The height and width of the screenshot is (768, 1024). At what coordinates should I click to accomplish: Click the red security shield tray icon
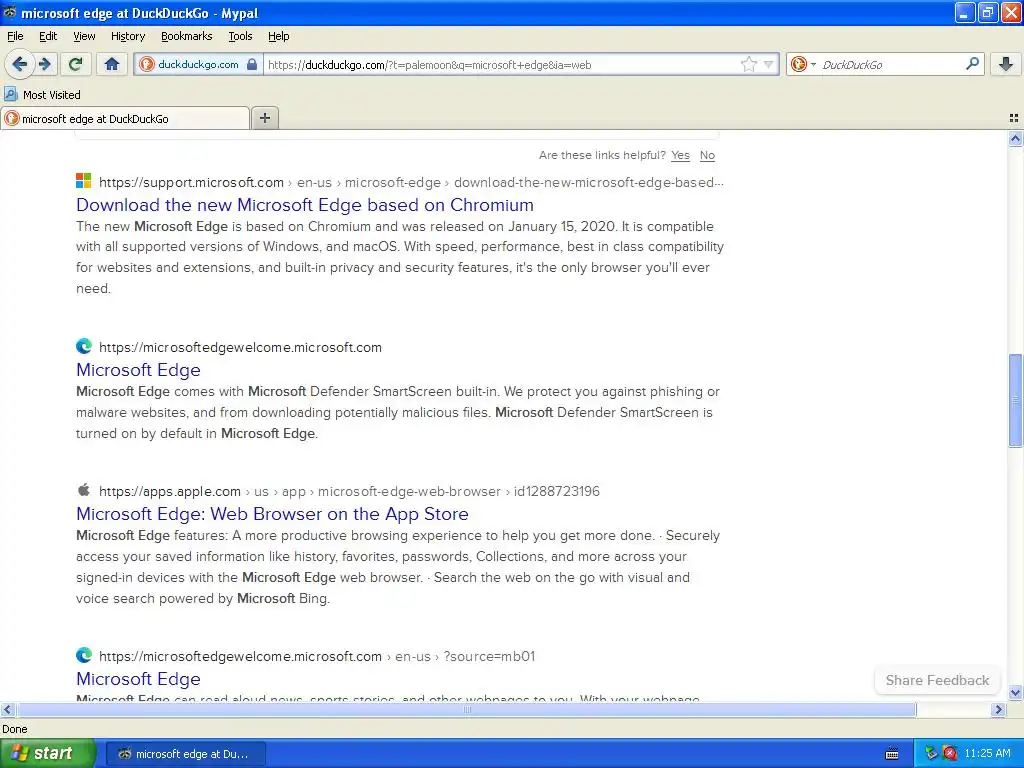(x=950, y=754)
